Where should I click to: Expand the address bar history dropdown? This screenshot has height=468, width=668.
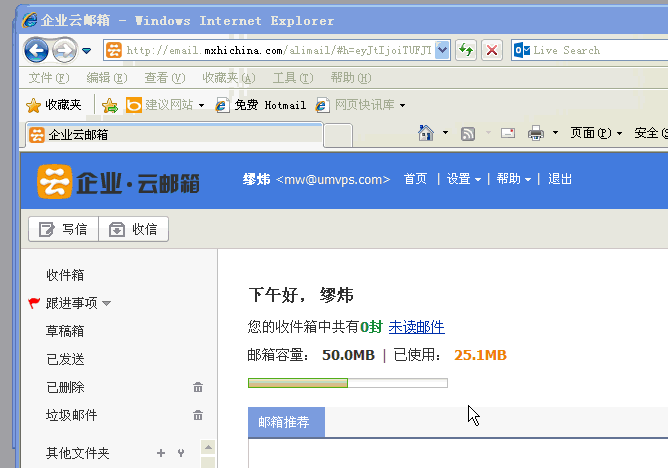pyautogui.click(x=443, y=50)
